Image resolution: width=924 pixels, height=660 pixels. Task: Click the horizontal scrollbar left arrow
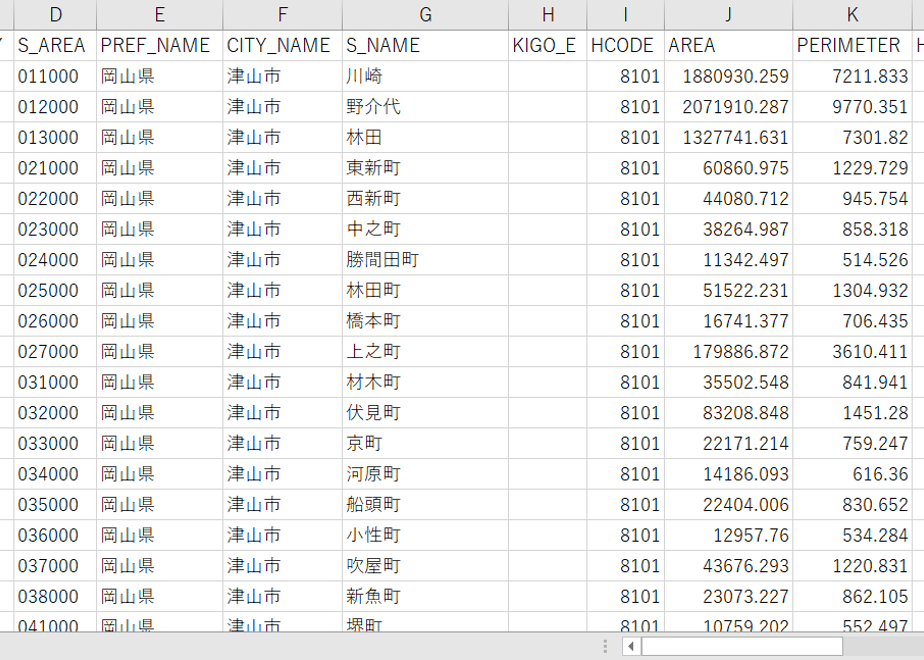631,646
